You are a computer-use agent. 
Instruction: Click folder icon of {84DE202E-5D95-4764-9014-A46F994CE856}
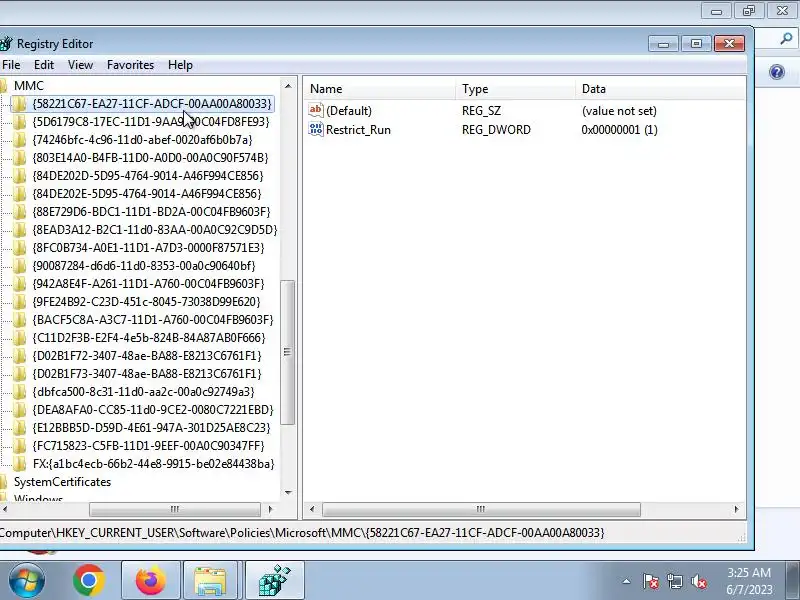tap(19, 193)
